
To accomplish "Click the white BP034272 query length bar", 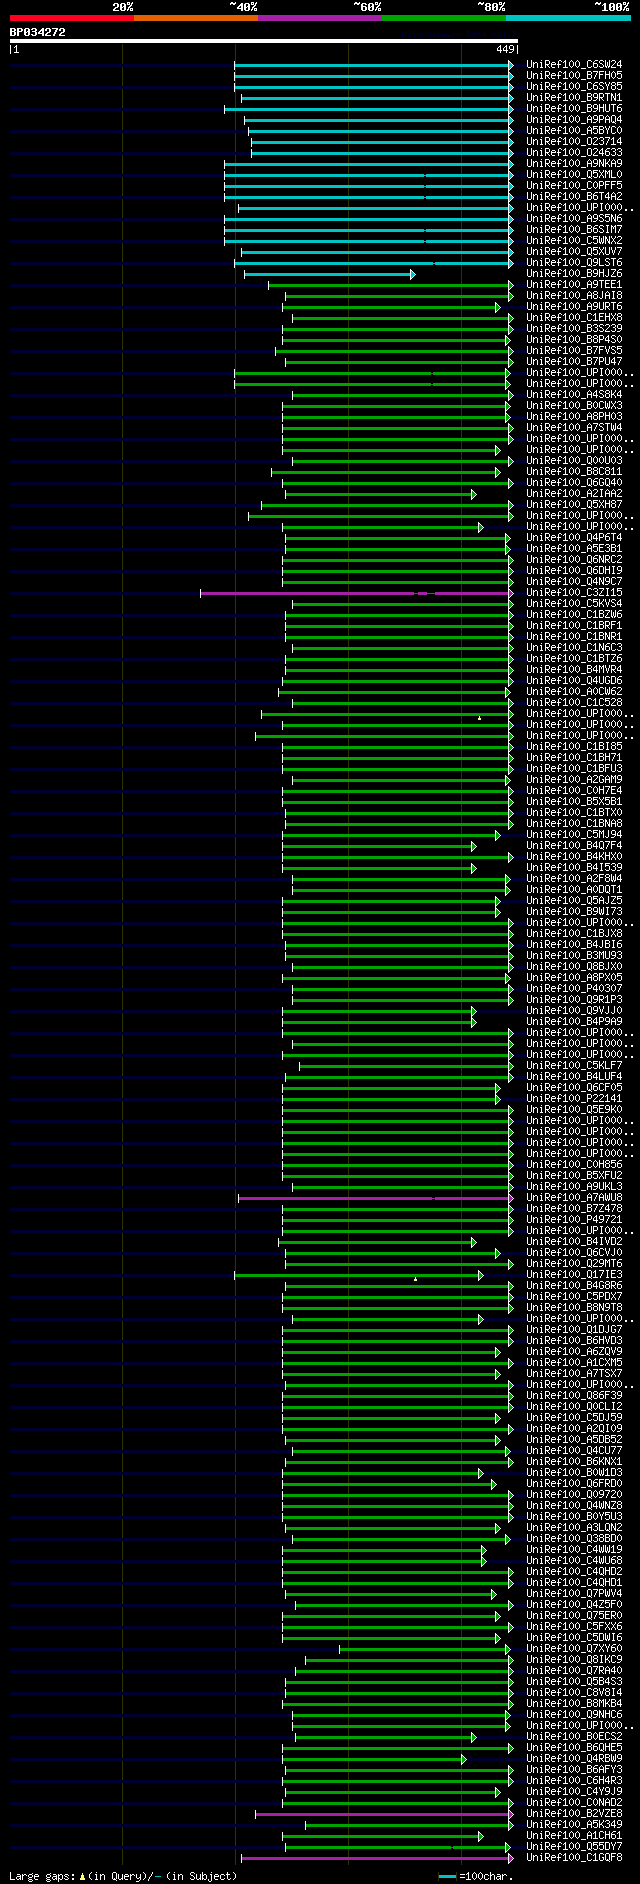I will (264, 41).
